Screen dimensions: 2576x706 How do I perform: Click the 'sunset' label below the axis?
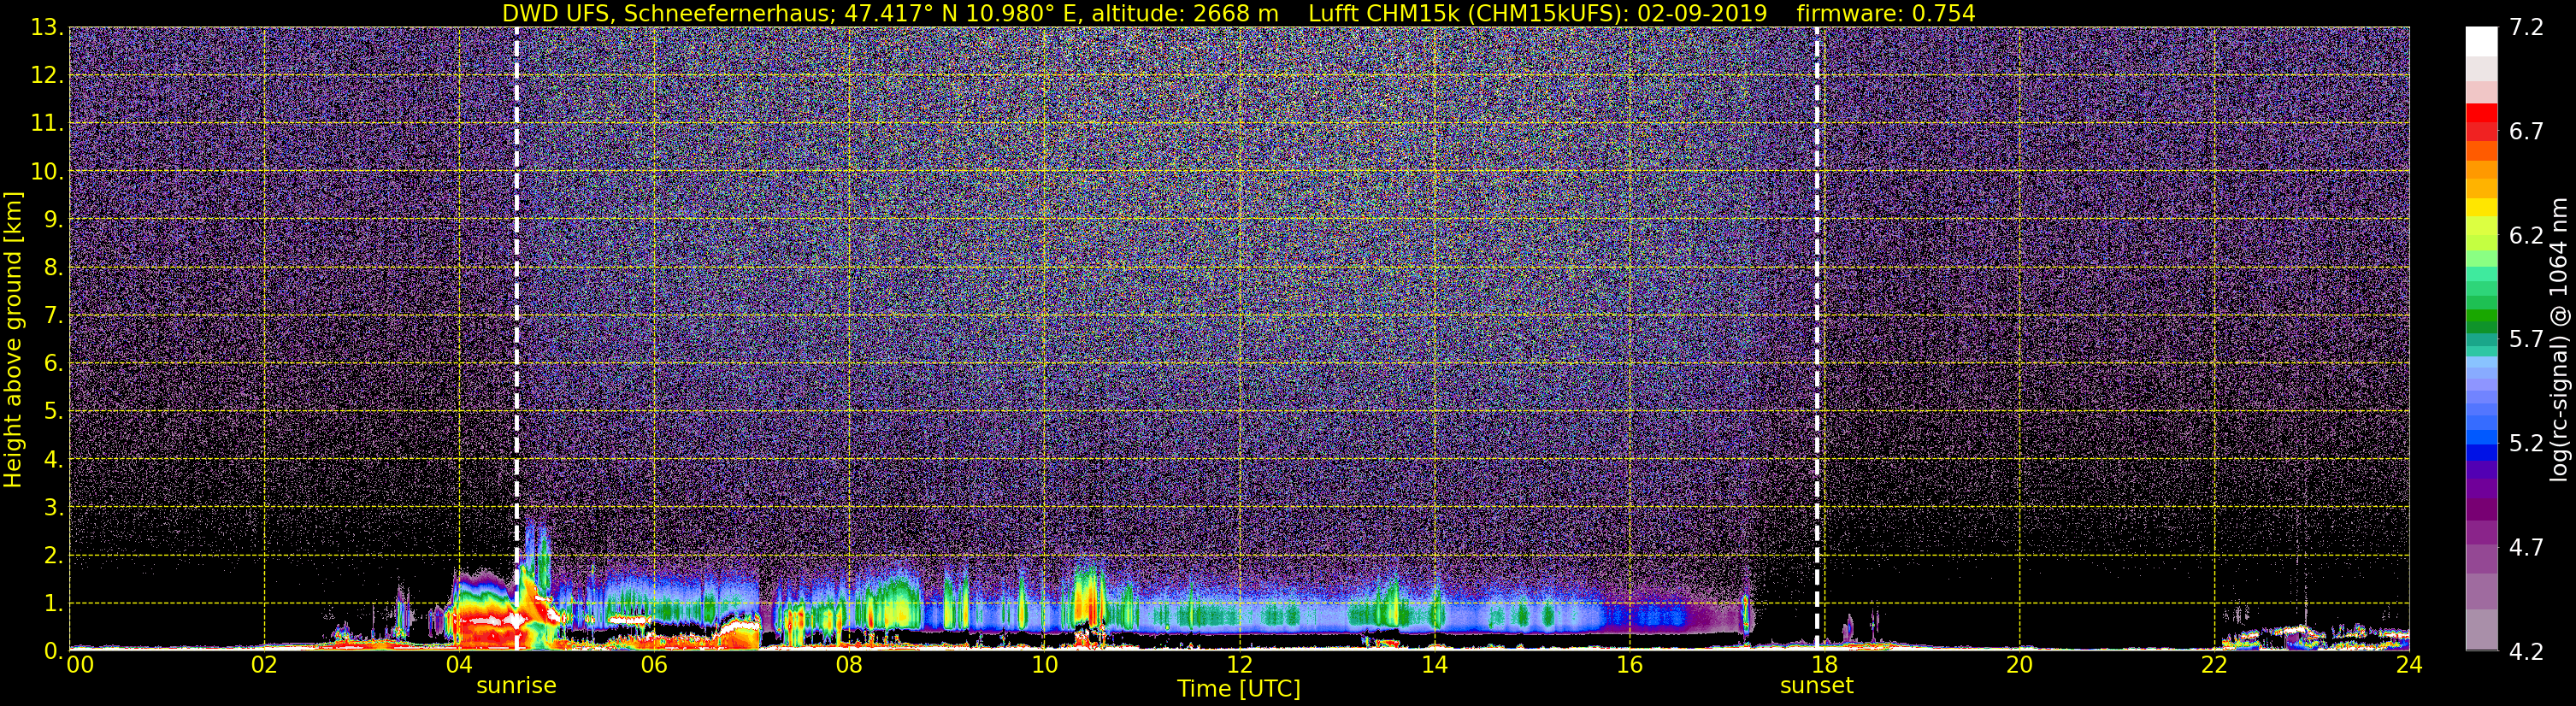point(1816,686)
